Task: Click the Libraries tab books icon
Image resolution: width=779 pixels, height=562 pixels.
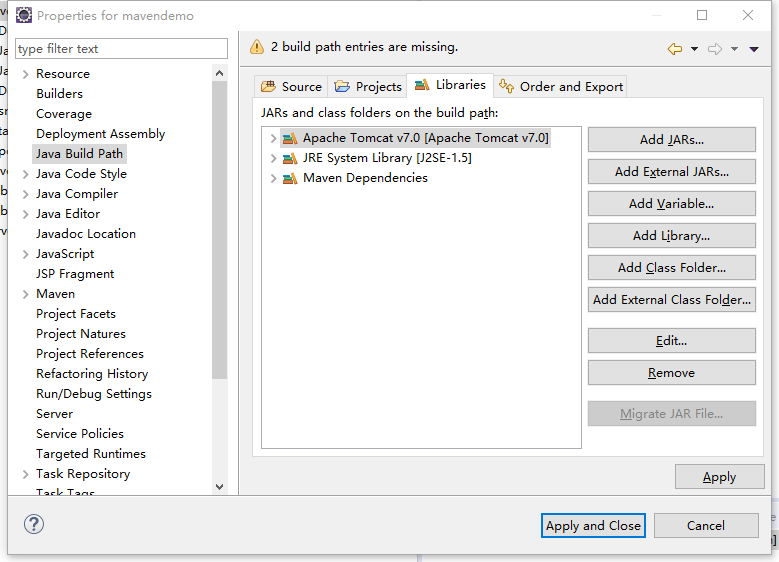Action: [422, 85]
